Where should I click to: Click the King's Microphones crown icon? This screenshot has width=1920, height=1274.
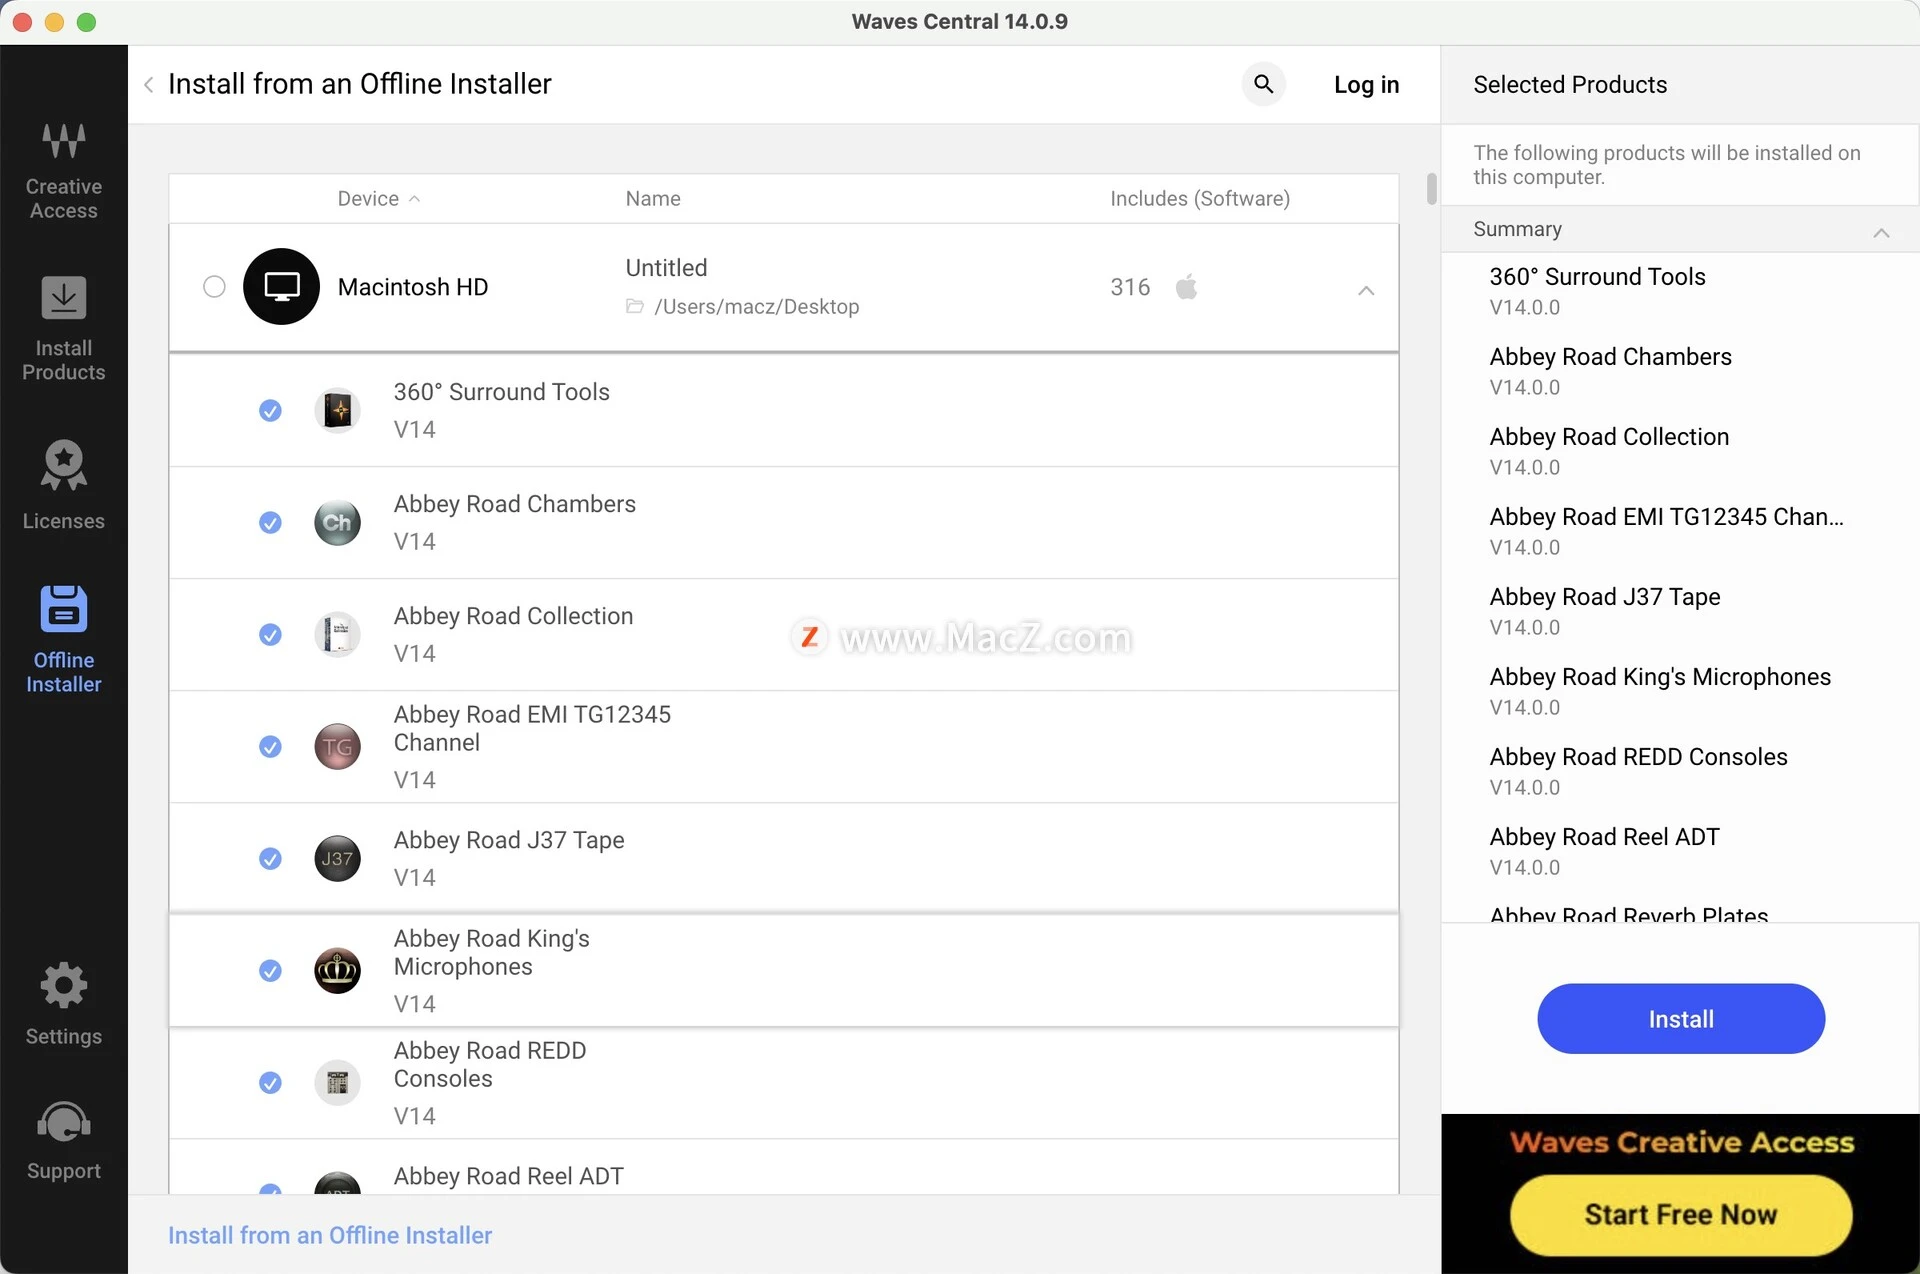338,970
